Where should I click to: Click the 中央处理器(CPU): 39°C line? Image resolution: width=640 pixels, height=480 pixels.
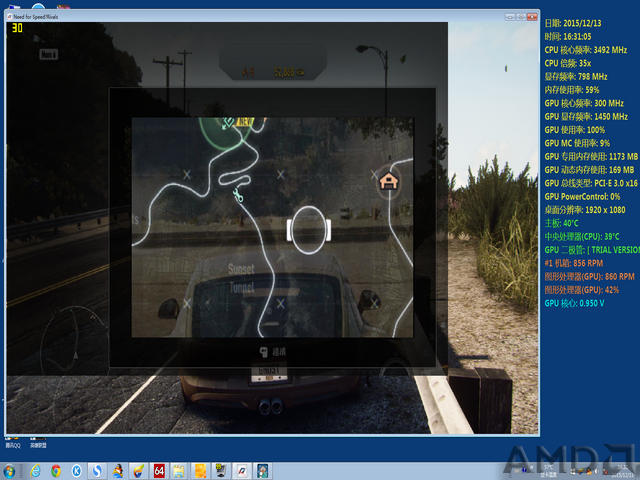pyautogui.click(x=582, y=237)
